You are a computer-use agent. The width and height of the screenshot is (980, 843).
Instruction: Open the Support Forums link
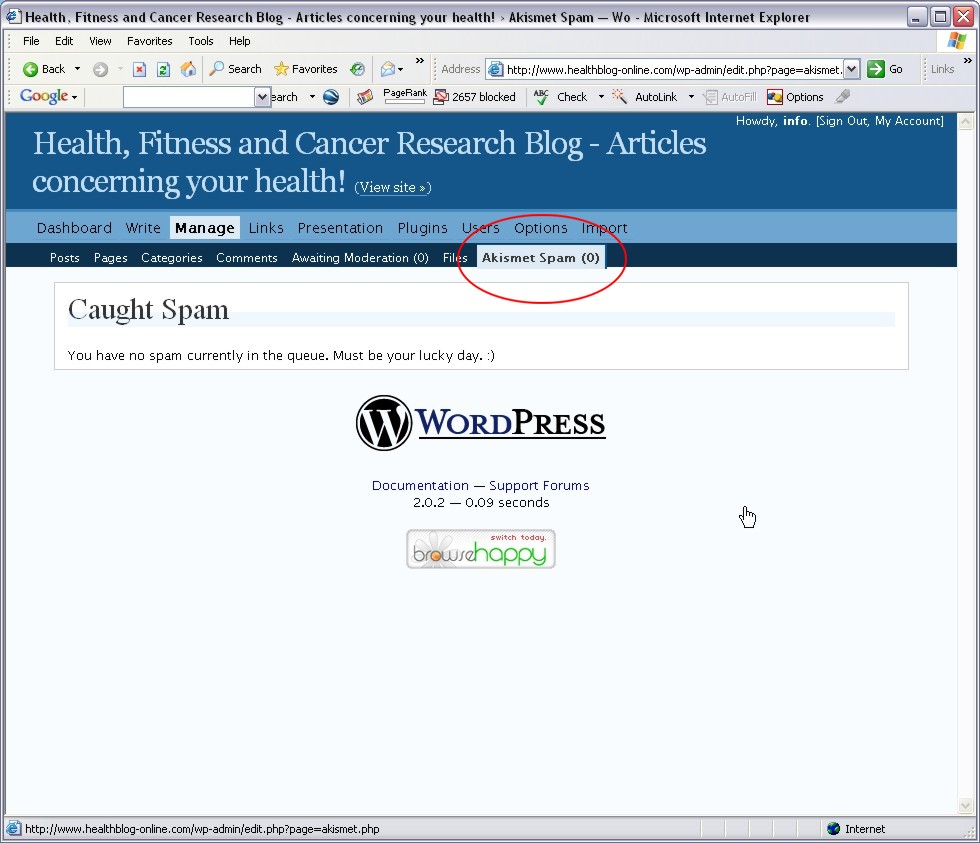point(539,486)
